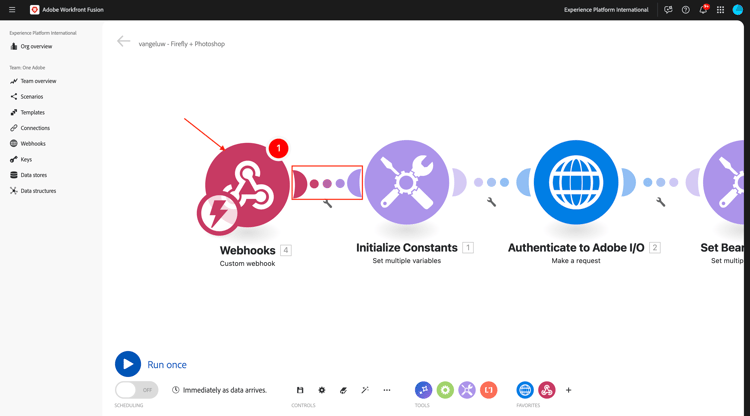Select the Webhooks custom webhook module

(247, 185)
